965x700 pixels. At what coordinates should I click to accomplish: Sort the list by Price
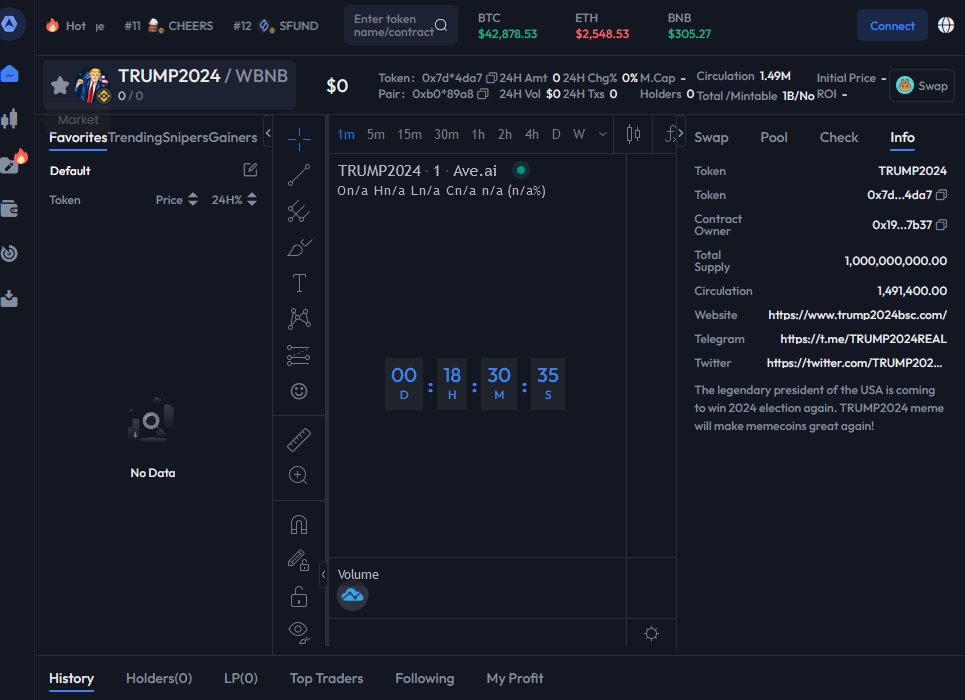pos(177,199)
